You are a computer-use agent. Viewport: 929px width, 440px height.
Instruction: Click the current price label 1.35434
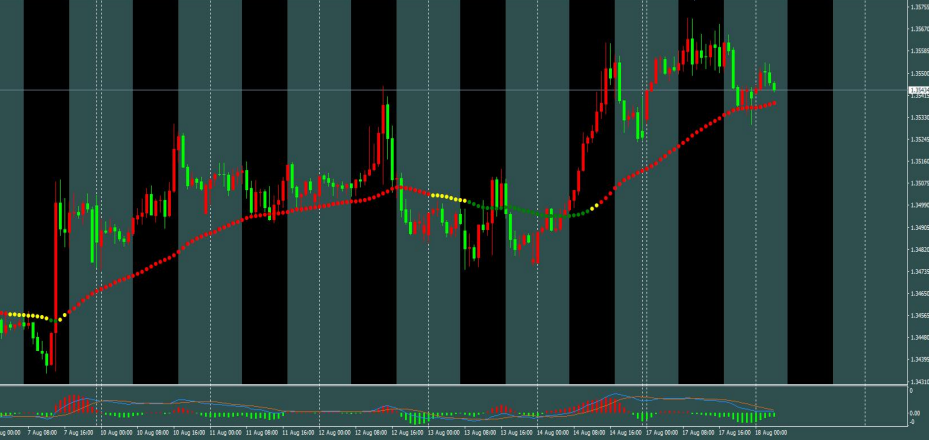tap(919, 90)
